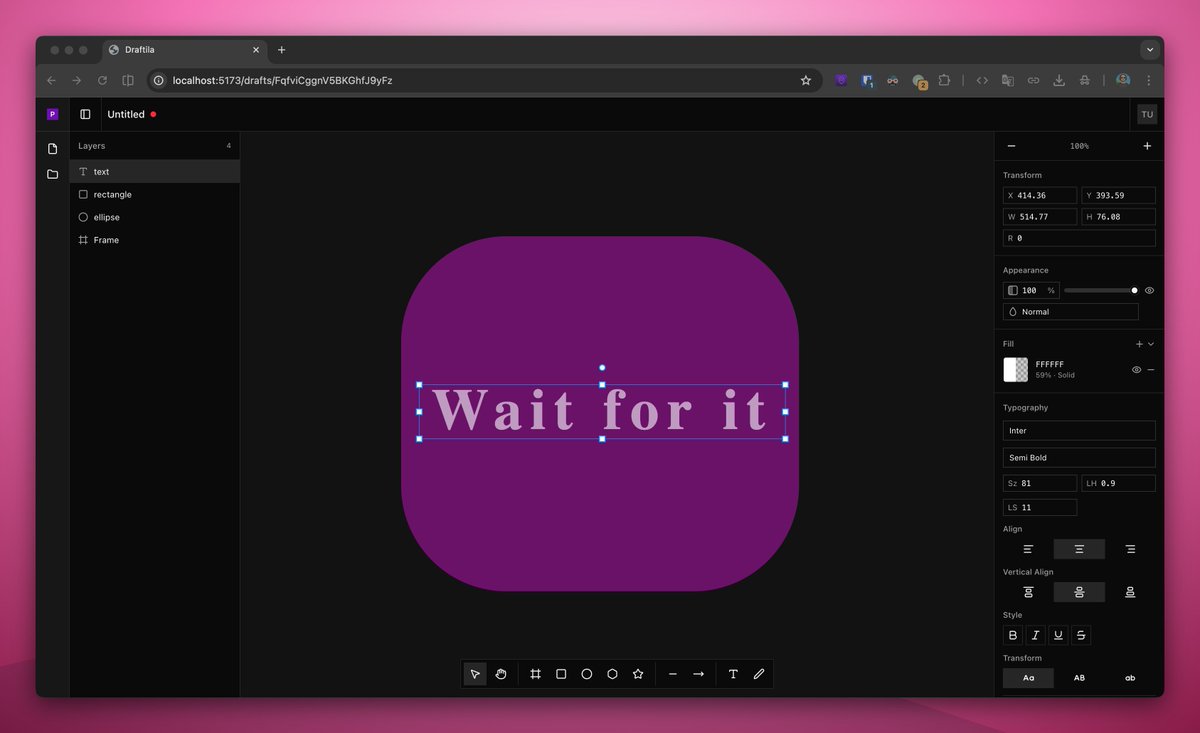1200x733 pixels.
Task: Open the browser downloads icon
Action: click(1059, 80)
